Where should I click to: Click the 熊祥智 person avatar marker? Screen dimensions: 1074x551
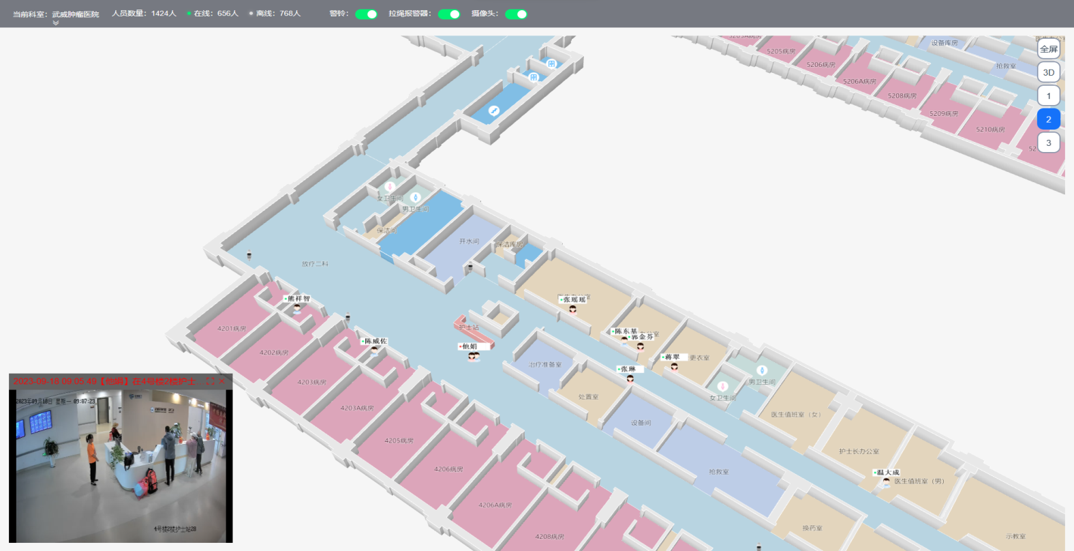point(297,308)
